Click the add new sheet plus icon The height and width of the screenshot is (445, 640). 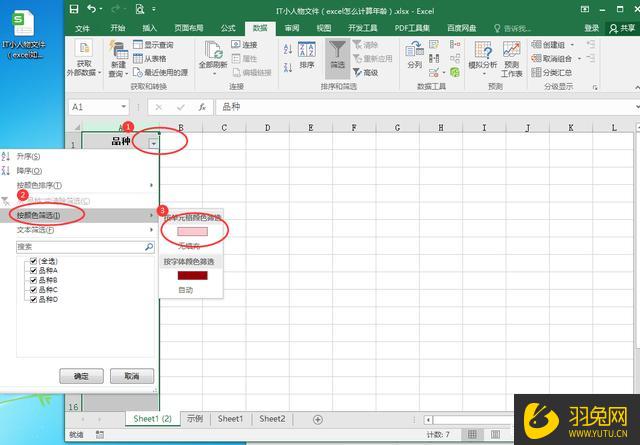tap(318, 419)
